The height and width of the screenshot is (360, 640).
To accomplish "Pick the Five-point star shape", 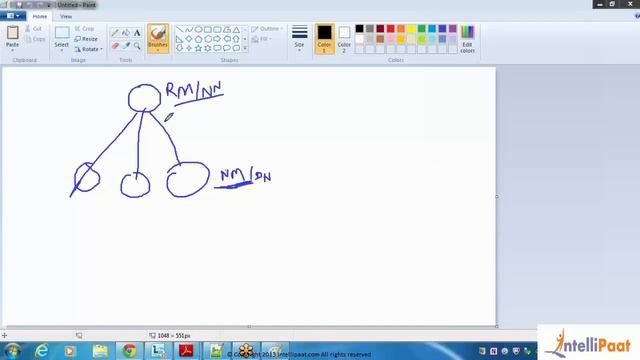I will (x=198, y=48).
